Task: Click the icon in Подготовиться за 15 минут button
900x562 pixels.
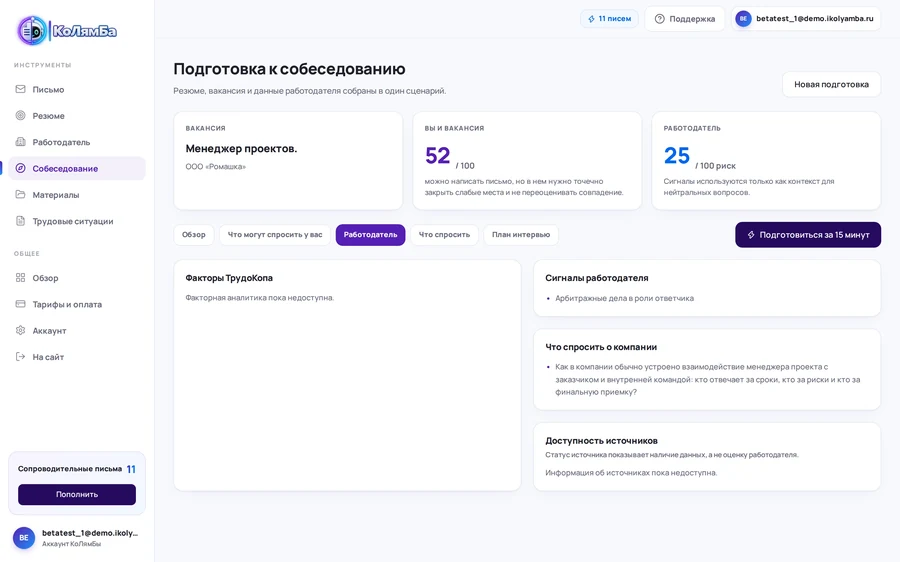Action: pos(751,235)
